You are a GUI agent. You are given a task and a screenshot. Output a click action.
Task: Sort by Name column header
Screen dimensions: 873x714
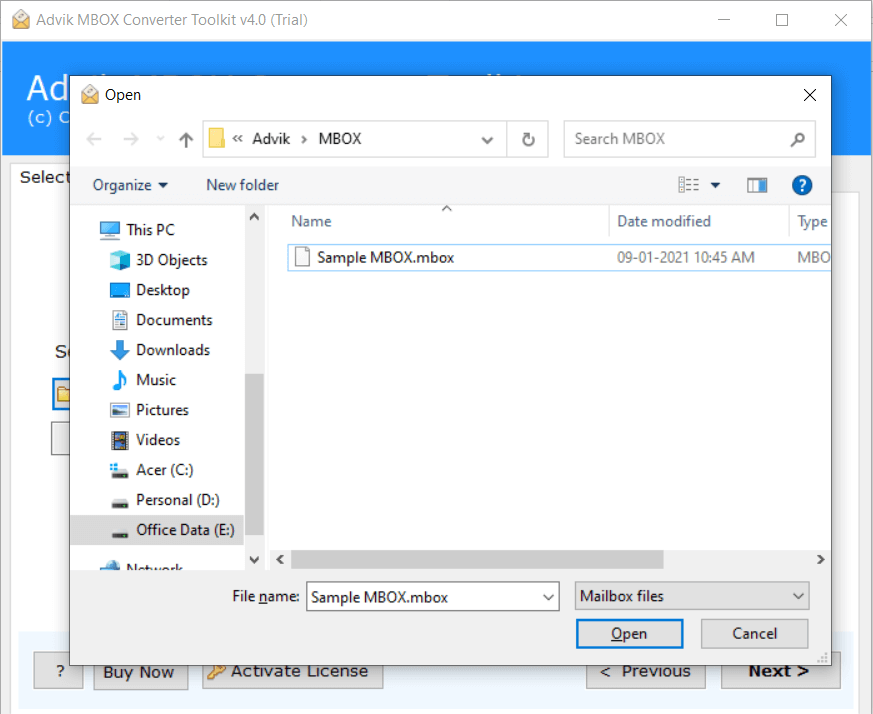point(311,221)
